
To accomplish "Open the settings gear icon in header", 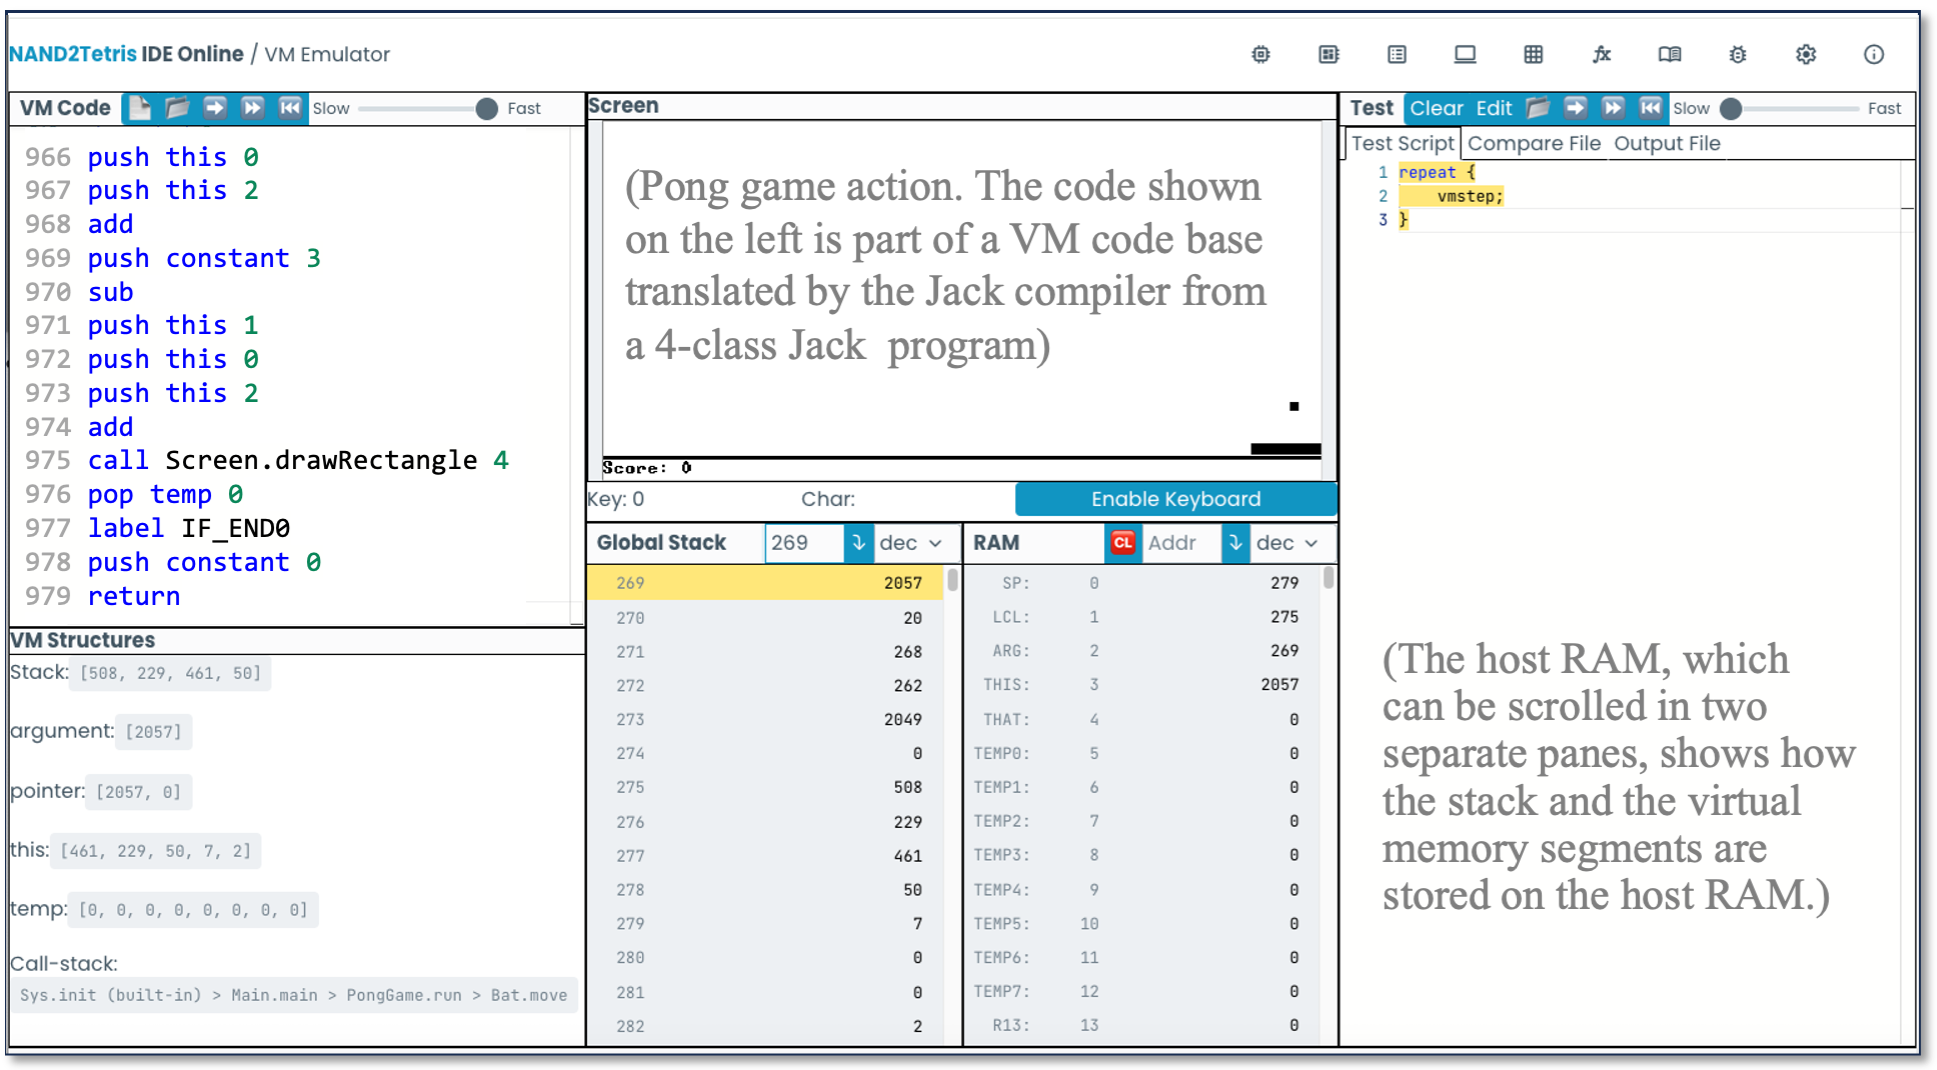I will click(x=1806, y=55).
